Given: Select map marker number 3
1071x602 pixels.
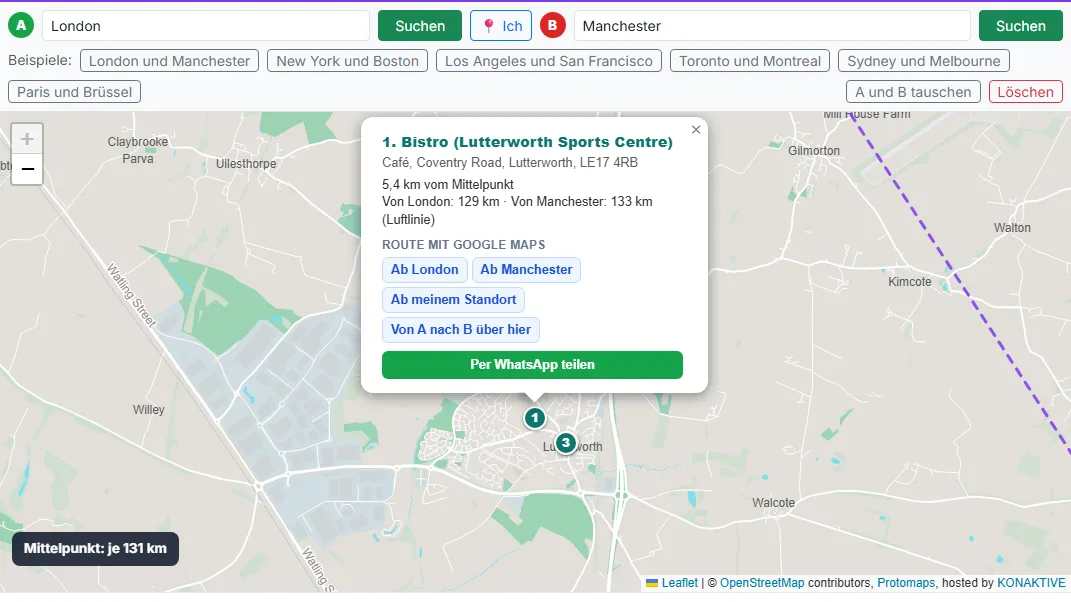Looking at the screenshot, I should [566, 443].
